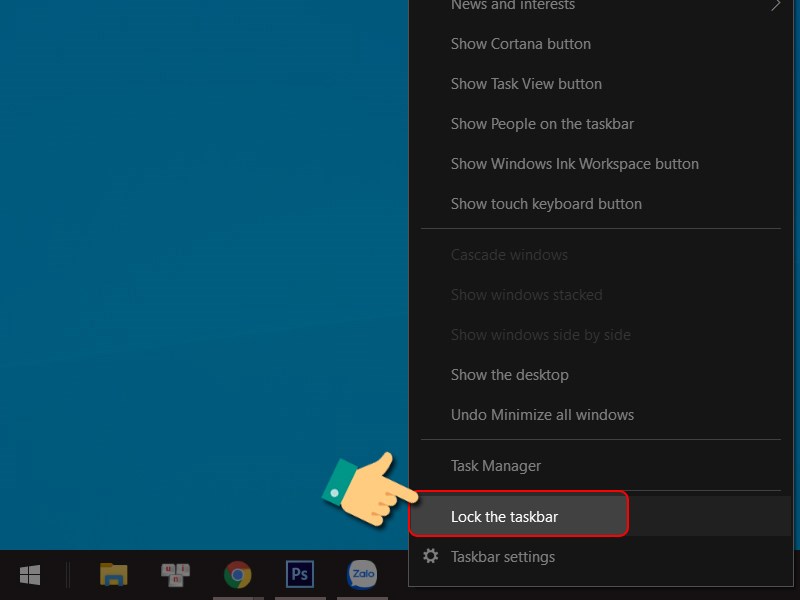Screen dimensions: 800x600
Task: Launch Google Chrome from the taskbar
Action: point(238,575)
